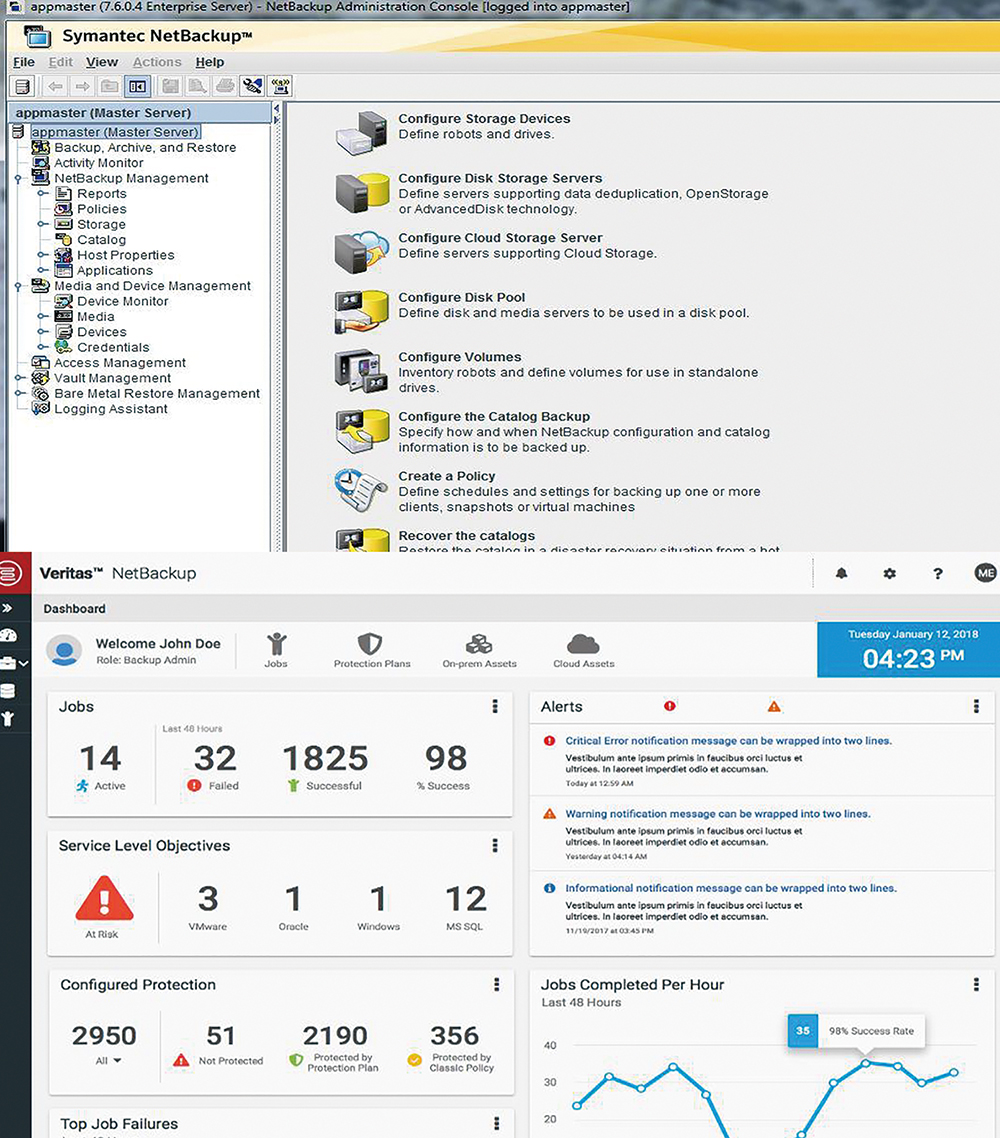Expand the Reports tree node
This screenshot has width=1000, height=1138.
pyautogui.click(x=43, y=194)
